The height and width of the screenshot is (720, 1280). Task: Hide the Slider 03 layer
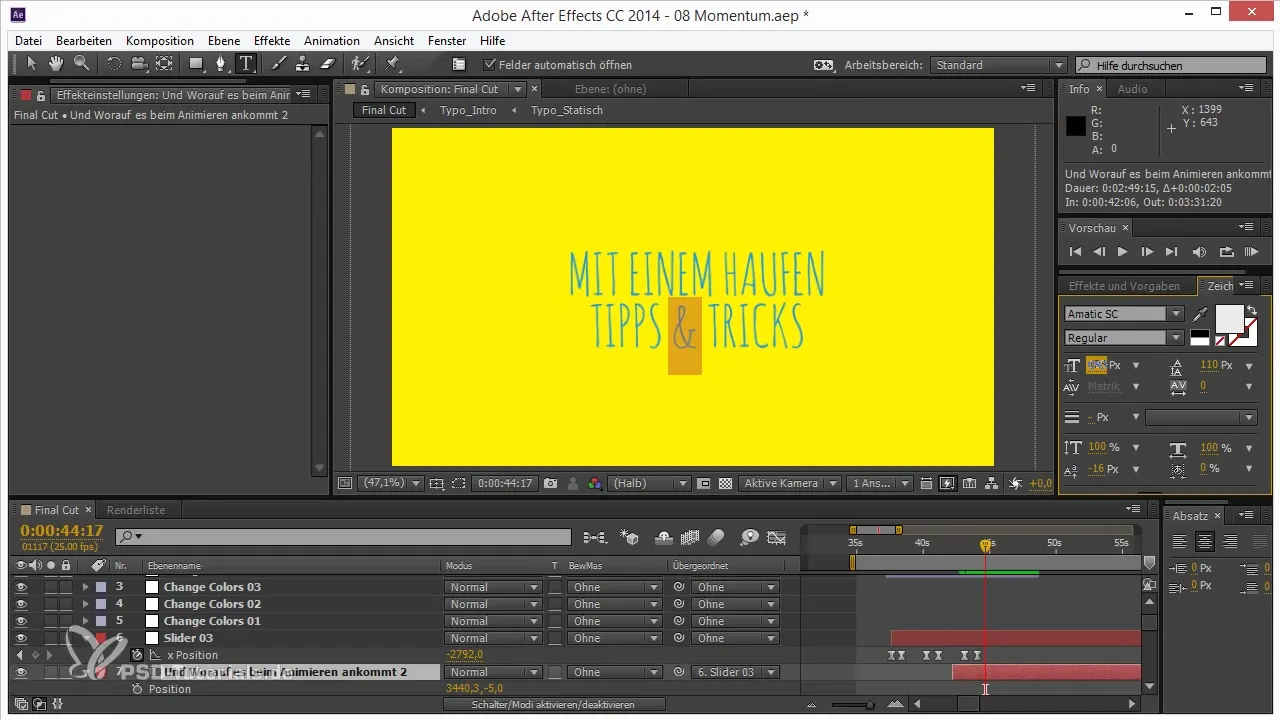pos(21,638)
